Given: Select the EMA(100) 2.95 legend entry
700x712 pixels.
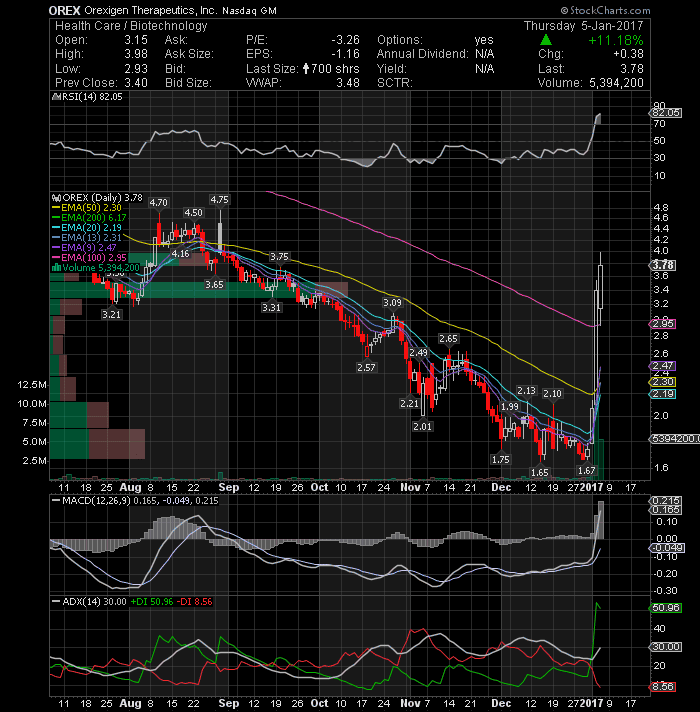Looking at the screenshot, I should coord(89,258).
